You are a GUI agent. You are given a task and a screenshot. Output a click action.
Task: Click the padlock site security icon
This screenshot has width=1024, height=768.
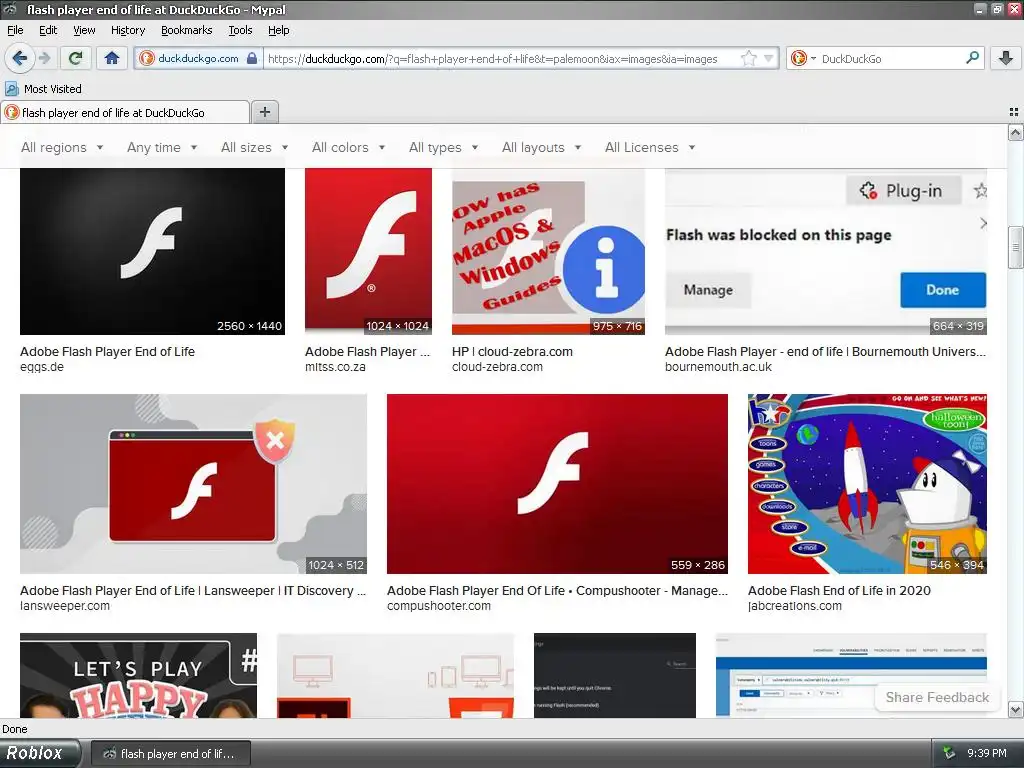pyautogui.click(x=252, y=58)
